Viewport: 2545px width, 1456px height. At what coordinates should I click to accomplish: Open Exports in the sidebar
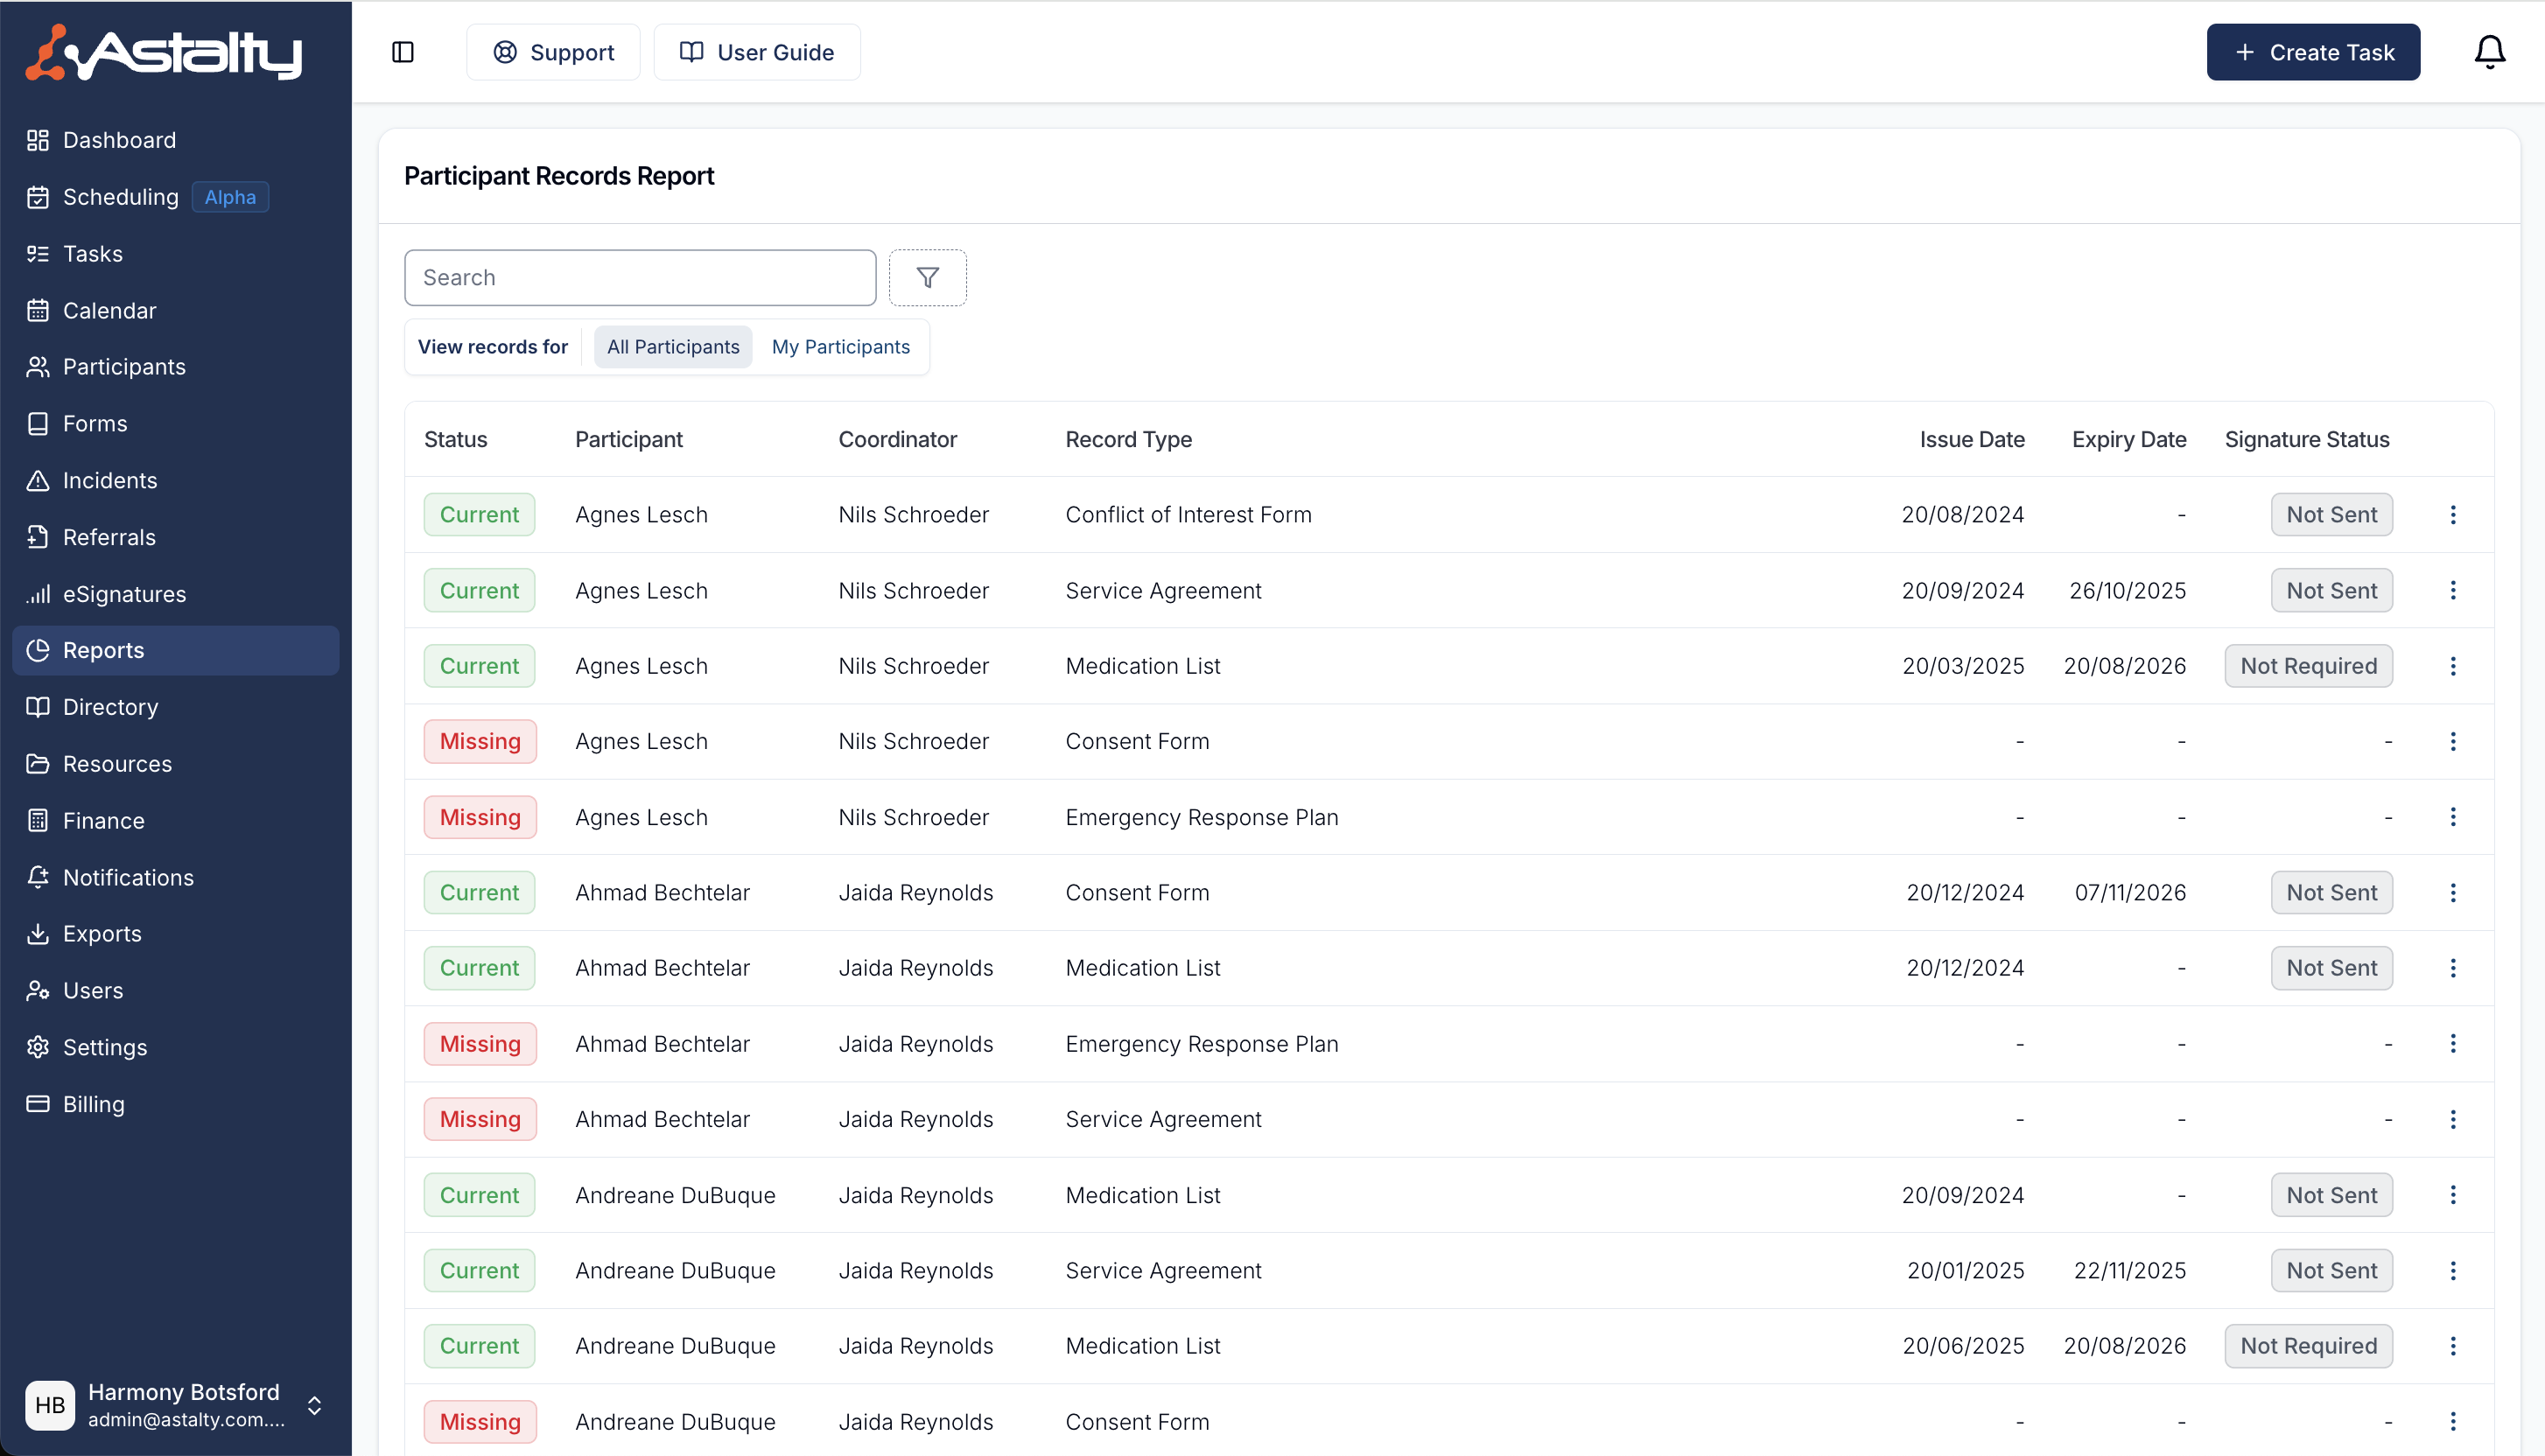click(x=175, y=934)
